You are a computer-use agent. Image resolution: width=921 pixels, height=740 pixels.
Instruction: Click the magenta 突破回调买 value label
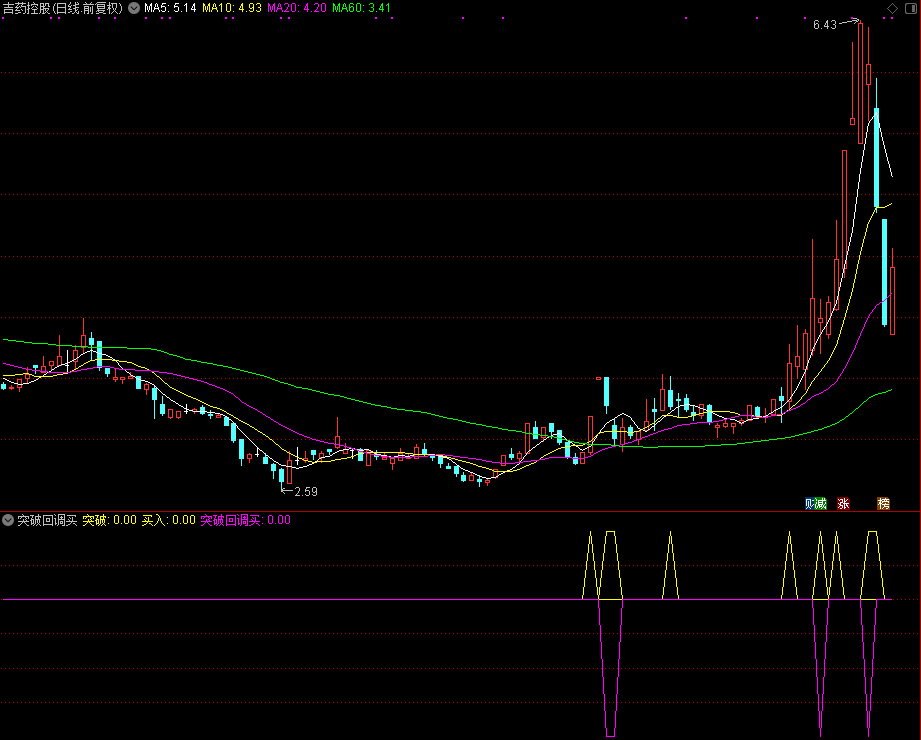click(x=245, y=520)
